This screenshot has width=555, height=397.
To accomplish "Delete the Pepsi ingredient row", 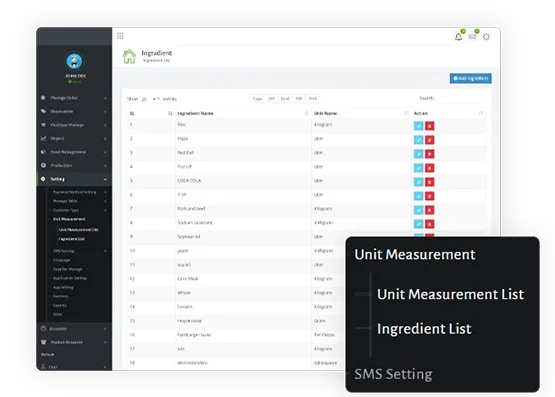I will click(430, 140).
